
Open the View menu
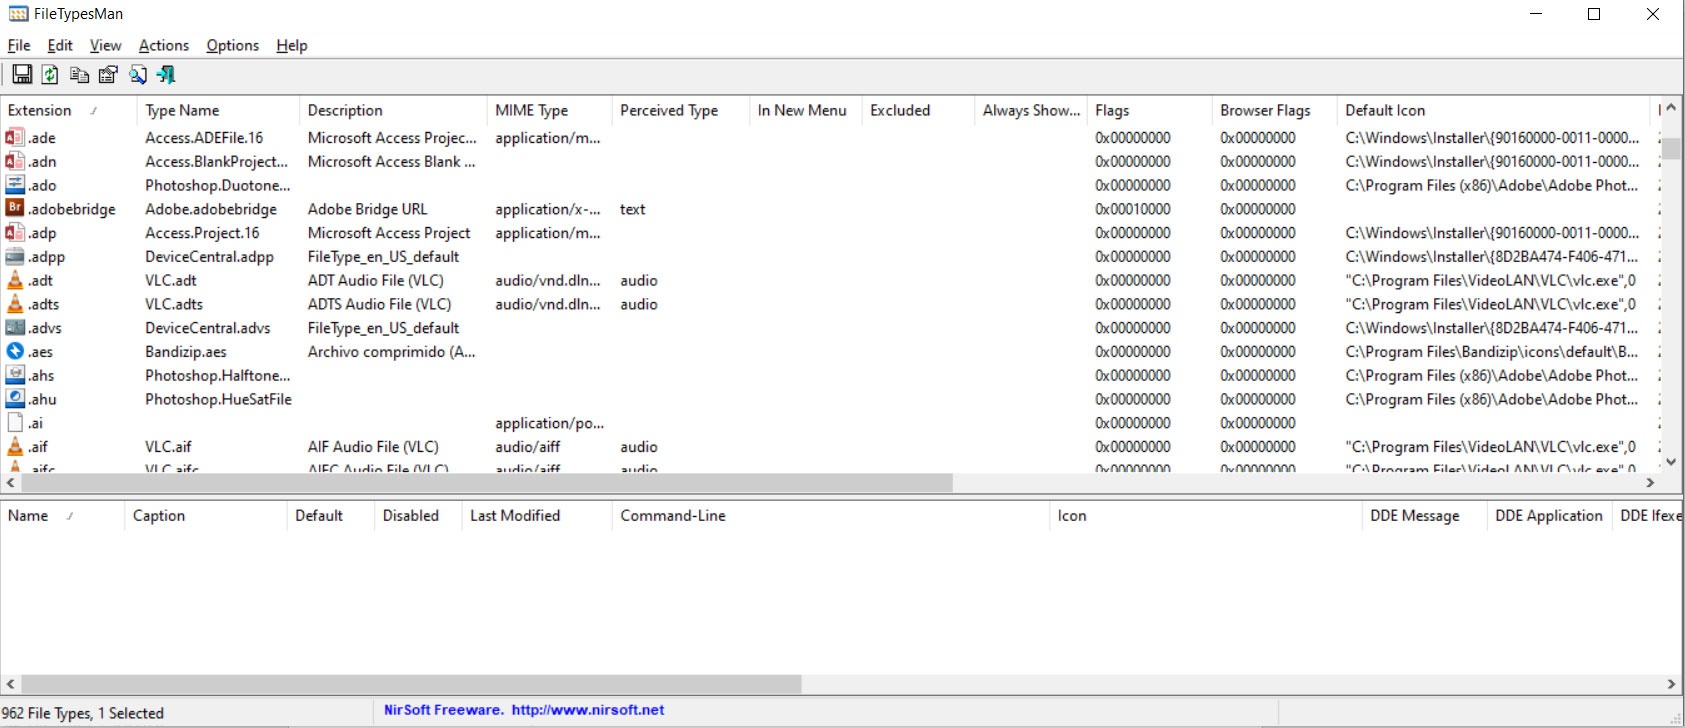[105, 45]
